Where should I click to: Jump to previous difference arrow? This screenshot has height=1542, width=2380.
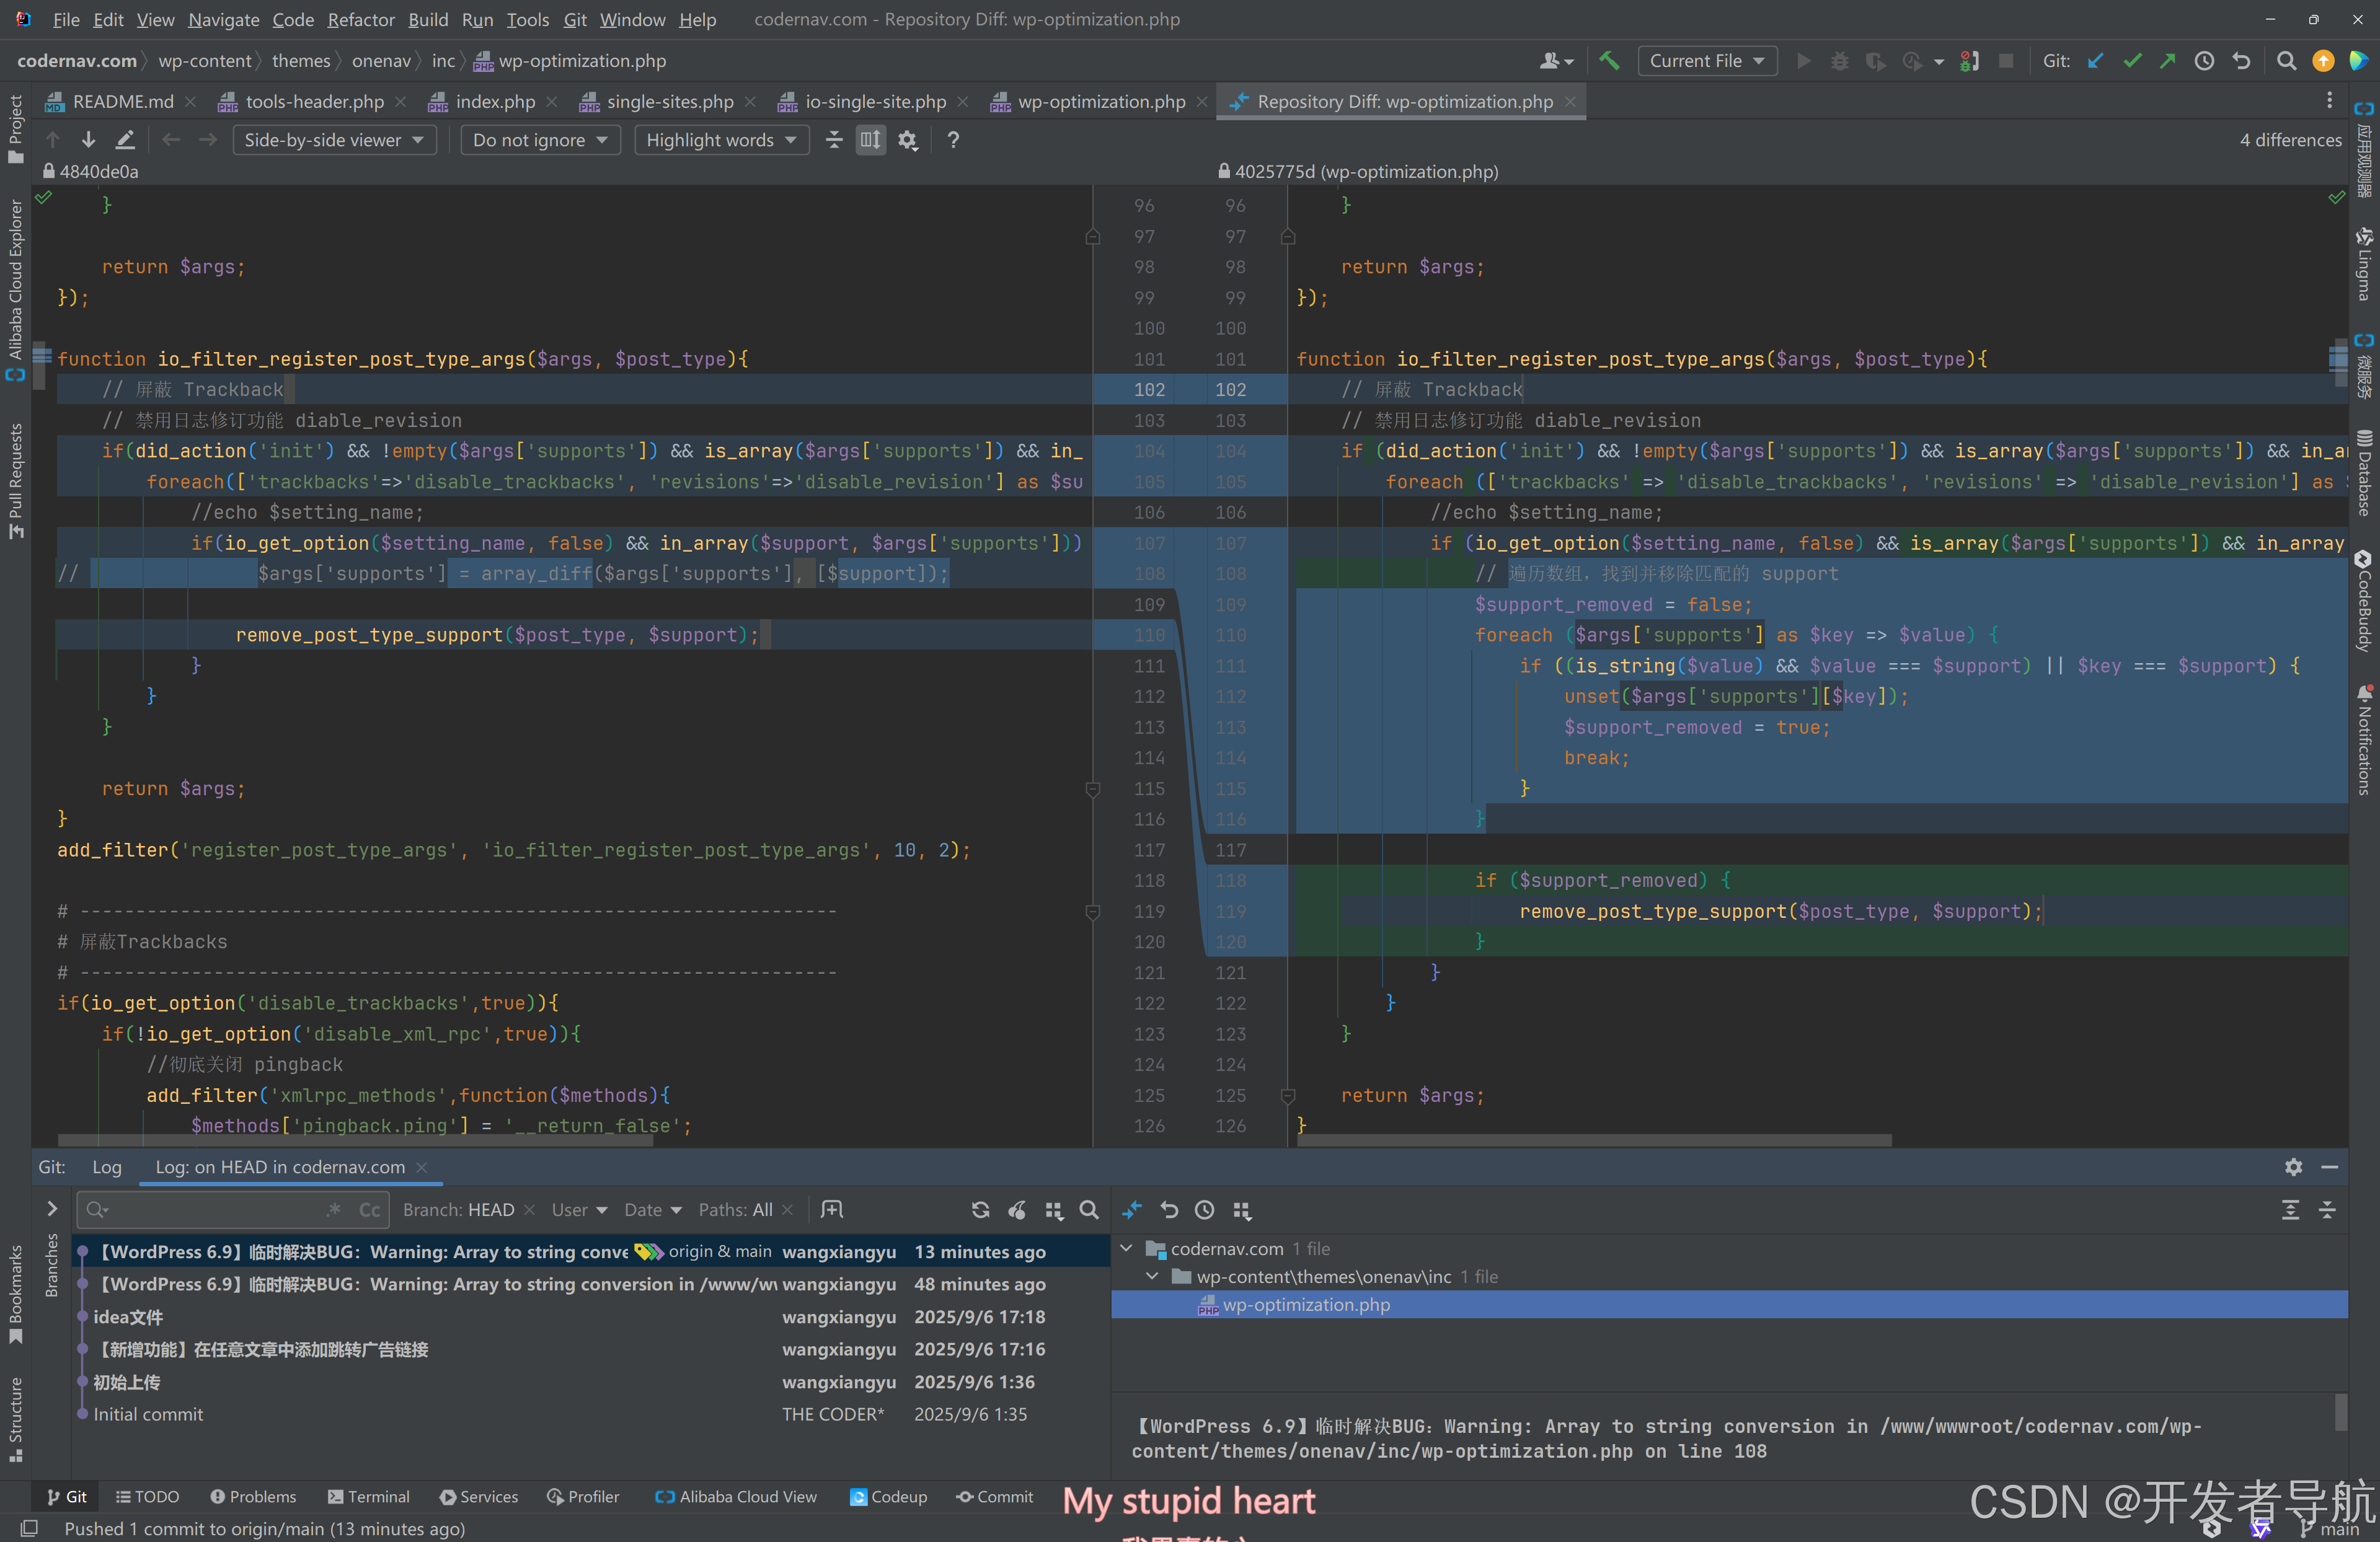(53, 140)
